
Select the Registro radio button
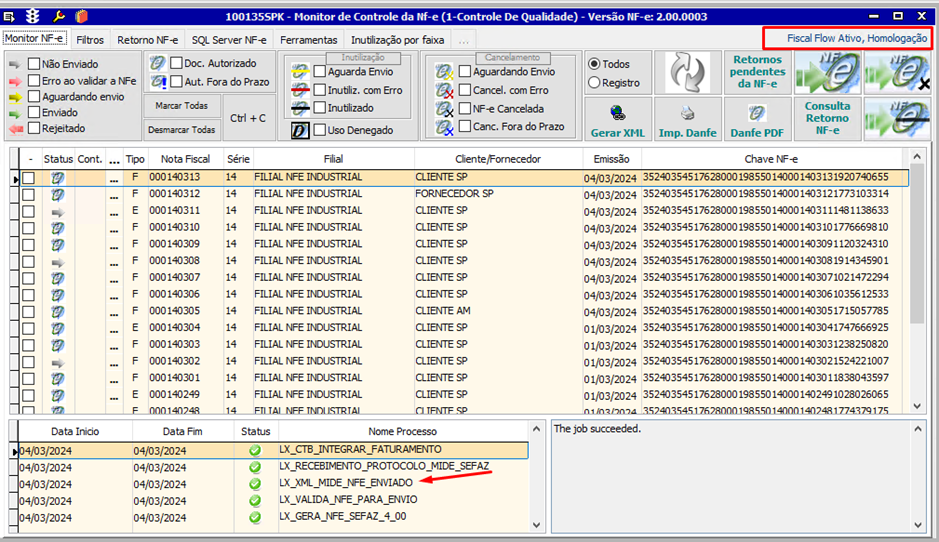pos(595,83)
